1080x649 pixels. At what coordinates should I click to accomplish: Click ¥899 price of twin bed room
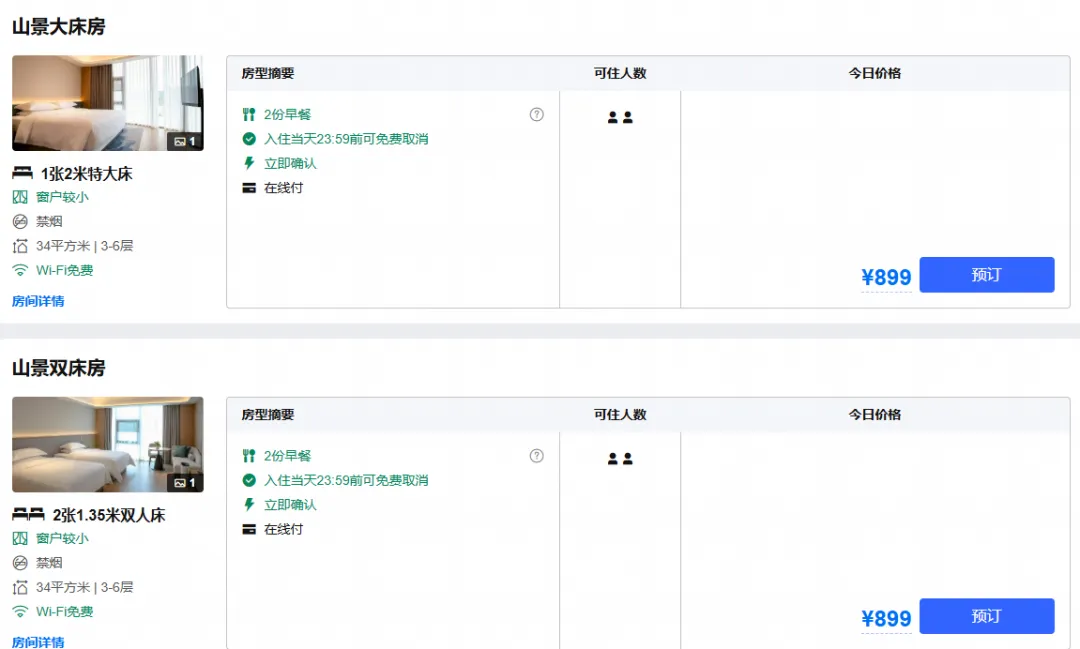[x=886, y=618]
